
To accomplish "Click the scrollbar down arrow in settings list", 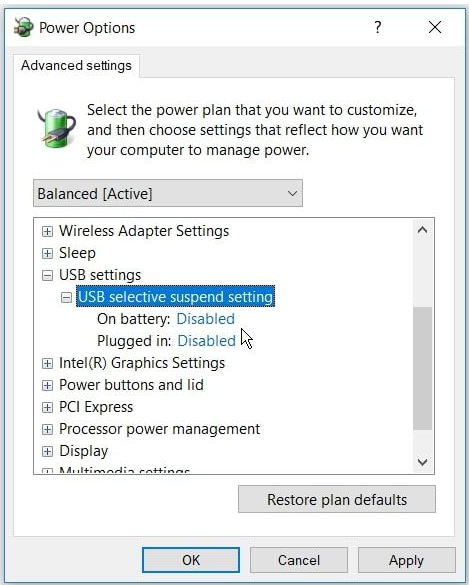I will click(x=422, y=462).
